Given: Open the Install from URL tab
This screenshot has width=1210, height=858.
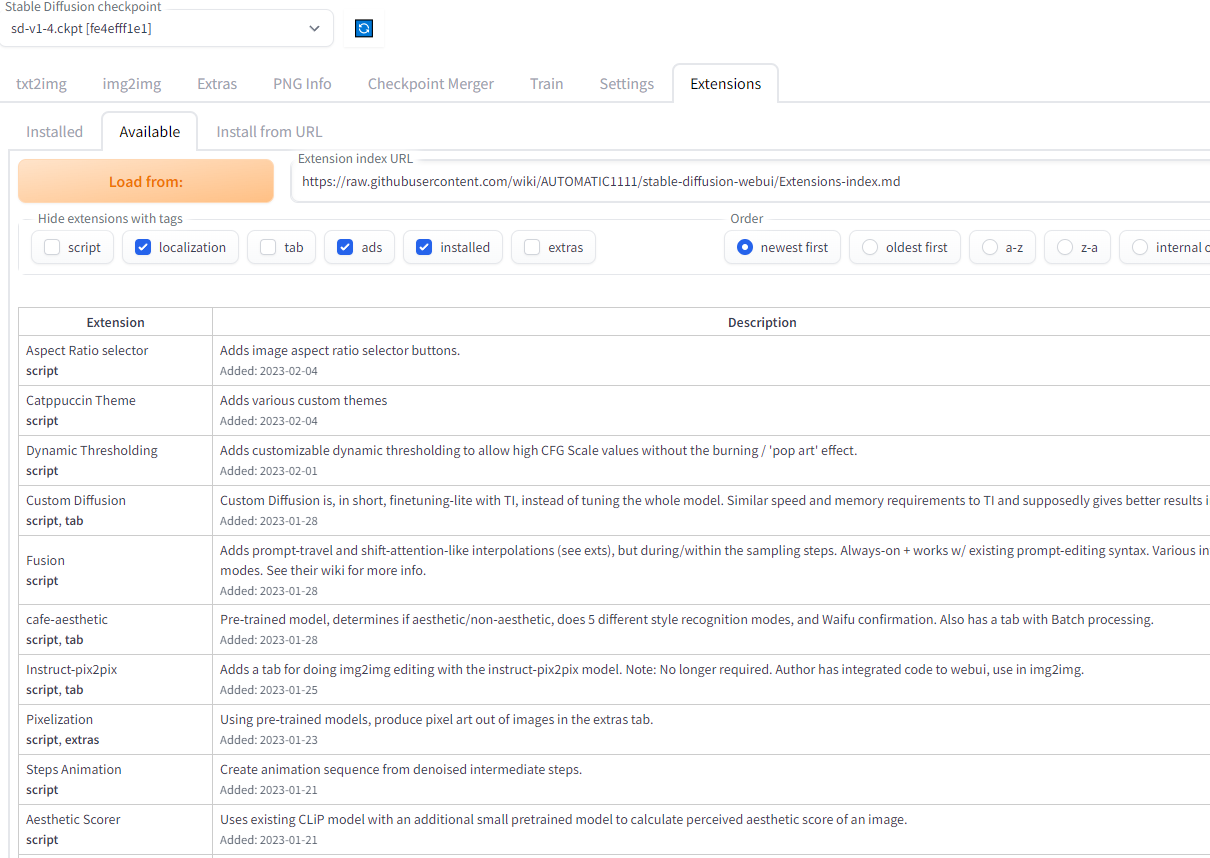Looking at the screenshot, I should [x=268, y=131].
